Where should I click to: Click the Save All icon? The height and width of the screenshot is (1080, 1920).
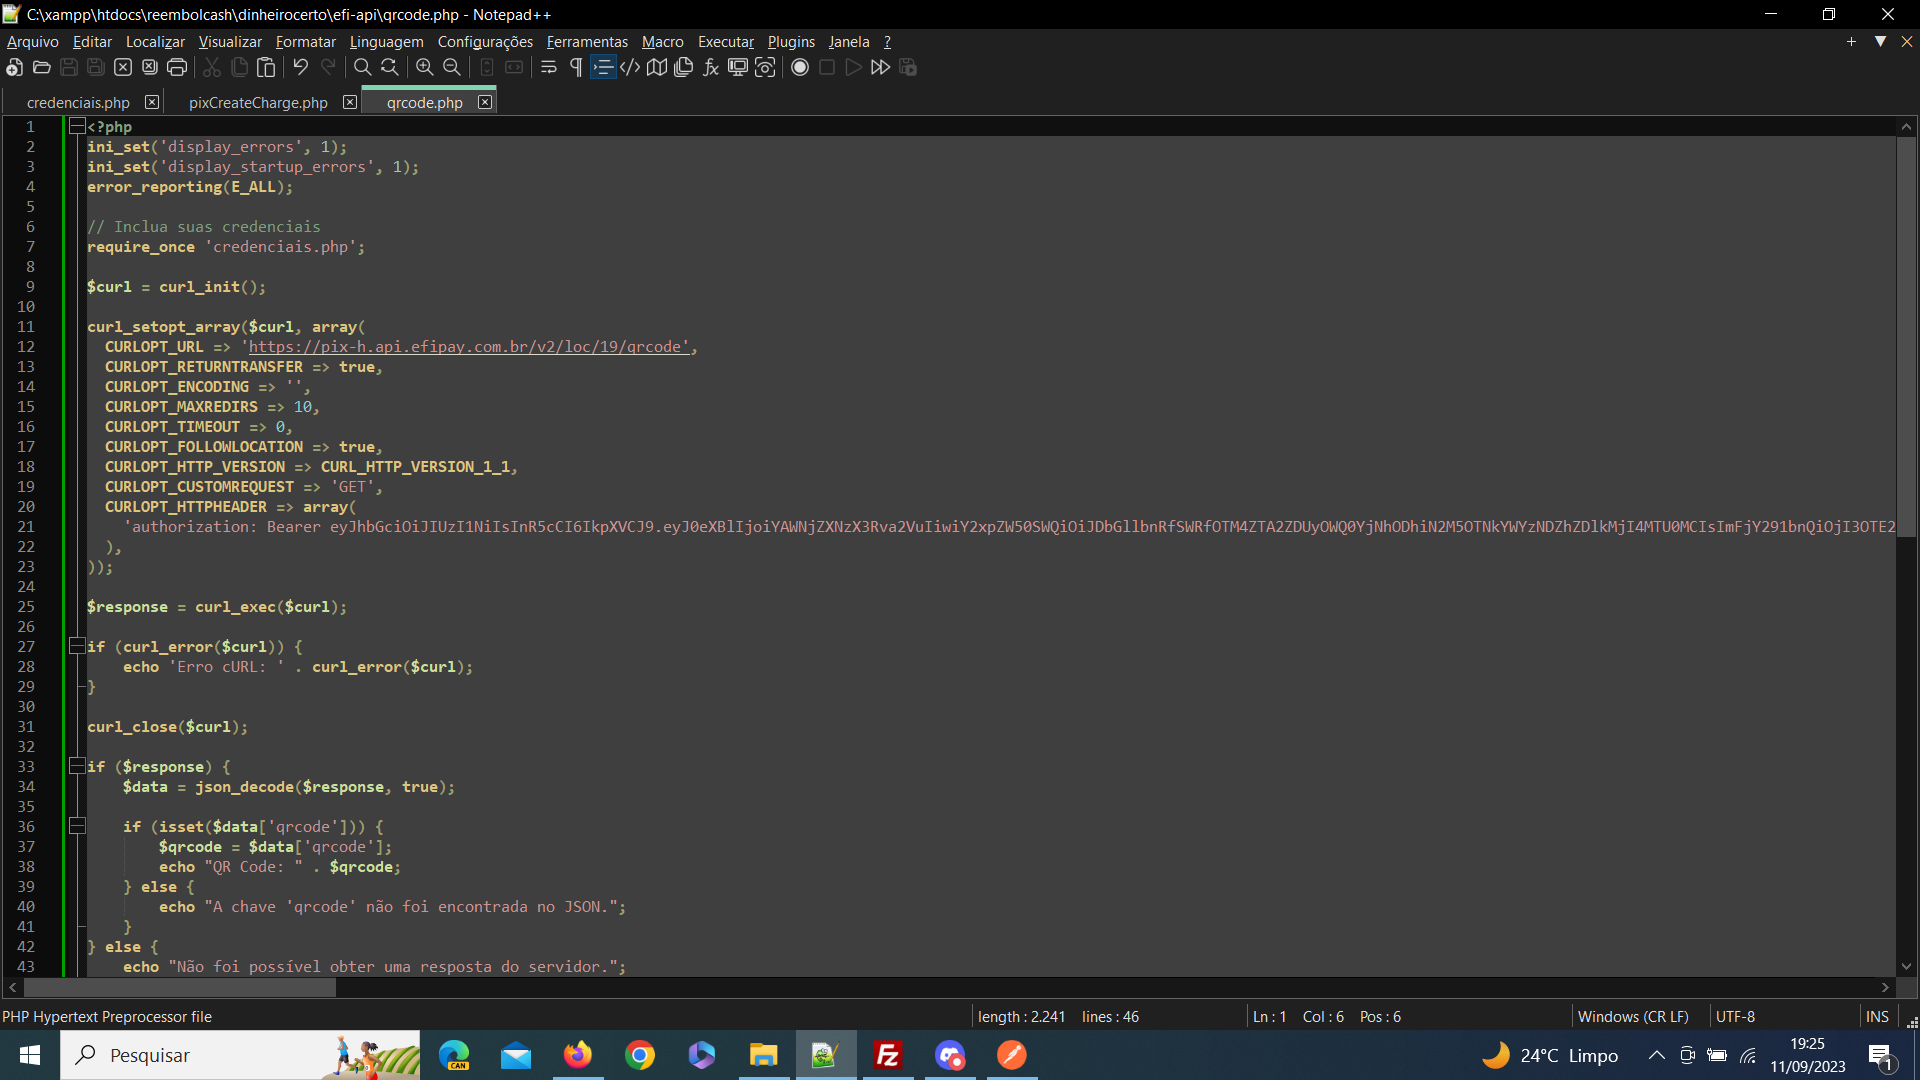pos(96,67)
